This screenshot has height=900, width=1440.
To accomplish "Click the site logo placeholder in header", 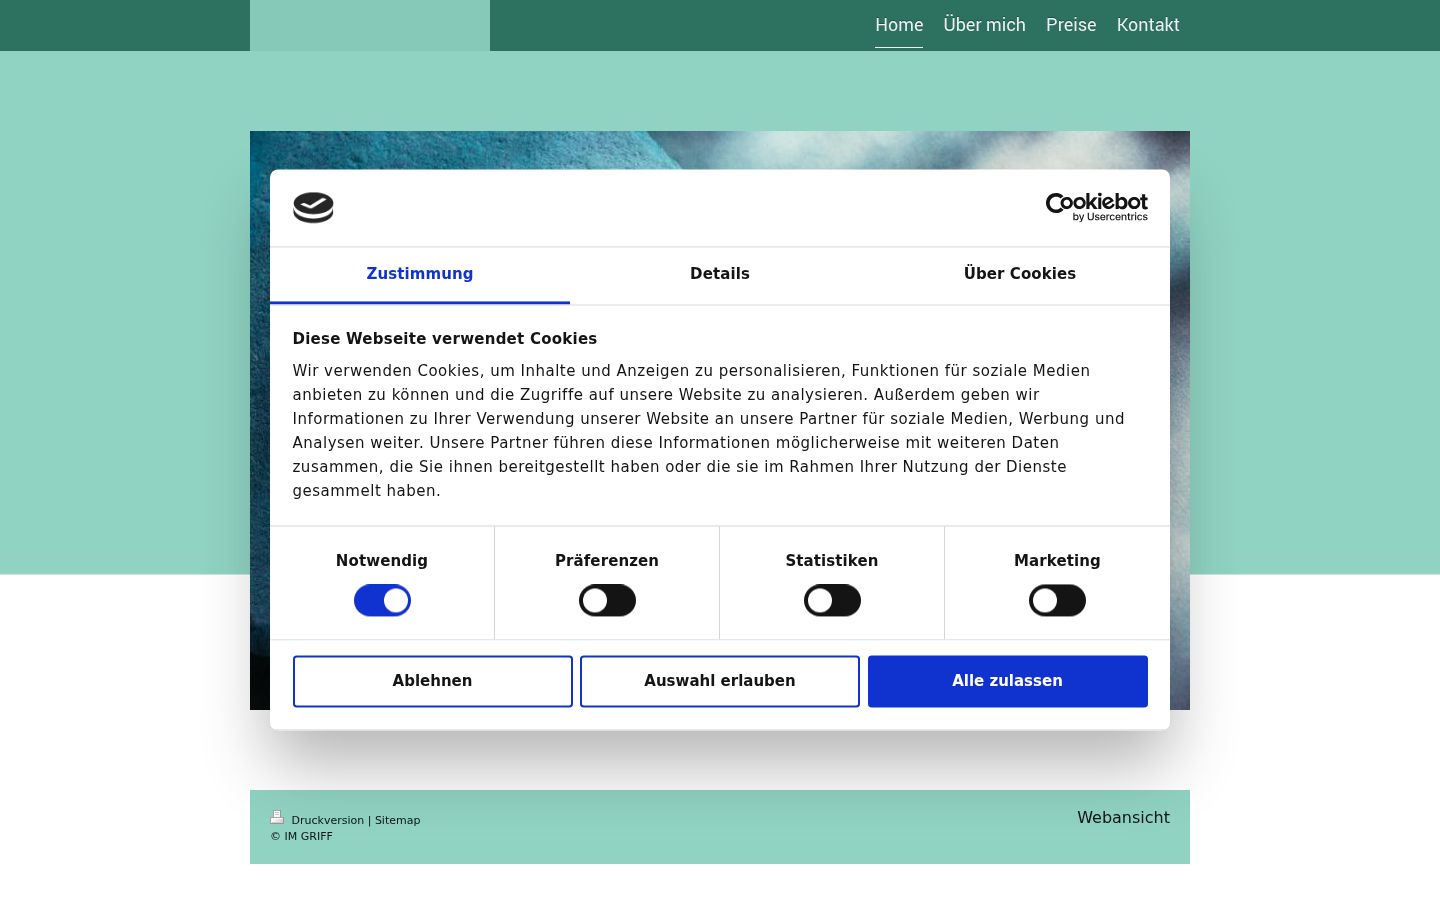I will click(x=370, y=25).
